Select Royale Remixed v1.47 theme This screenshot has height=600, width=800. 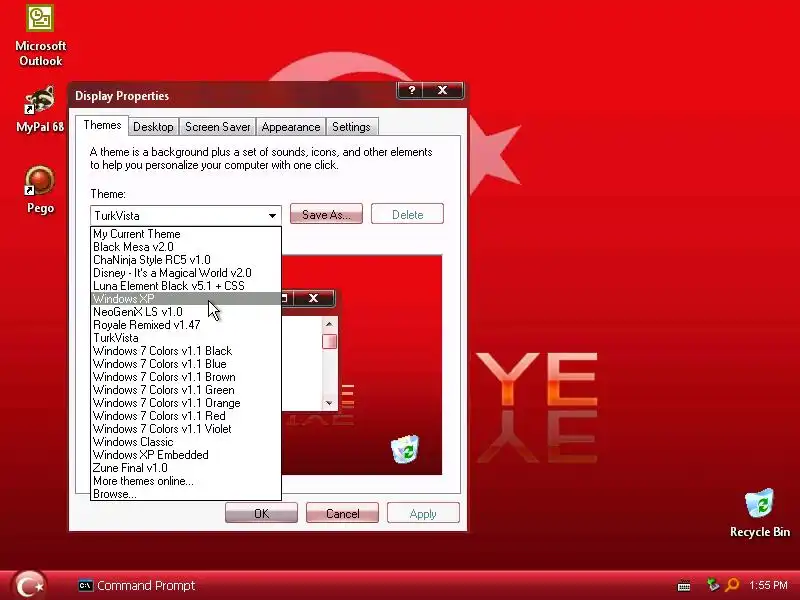point(186,325)
